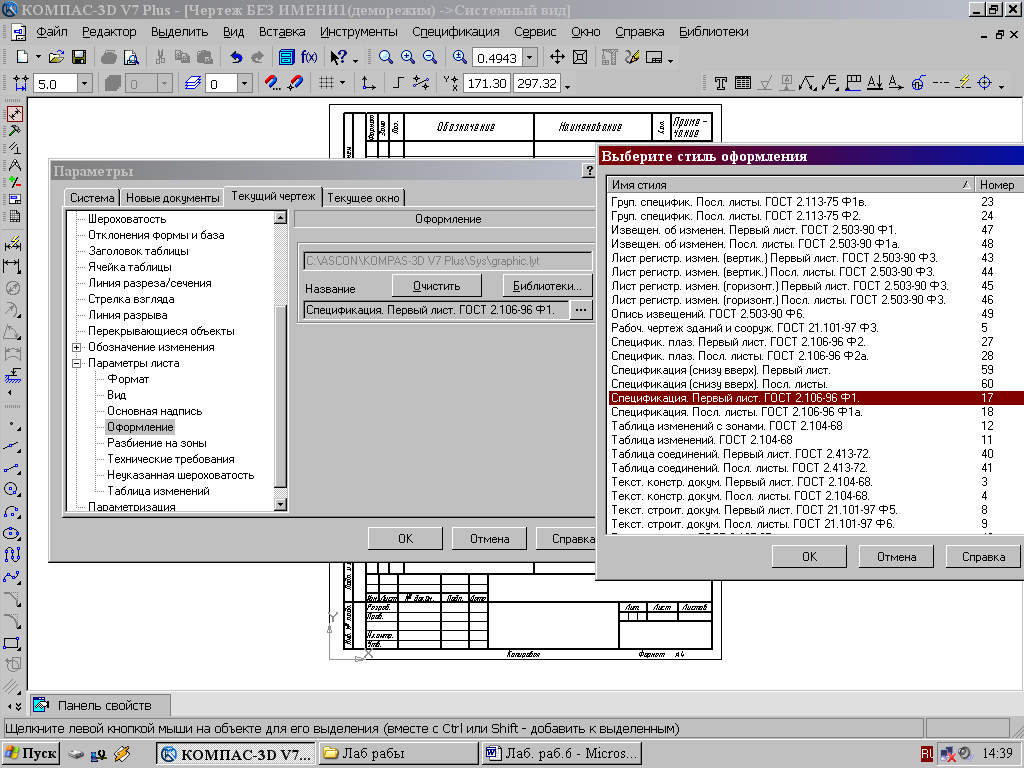Select Основная надпись tree item
The image size is (1024, 768).
coord(155,411)
